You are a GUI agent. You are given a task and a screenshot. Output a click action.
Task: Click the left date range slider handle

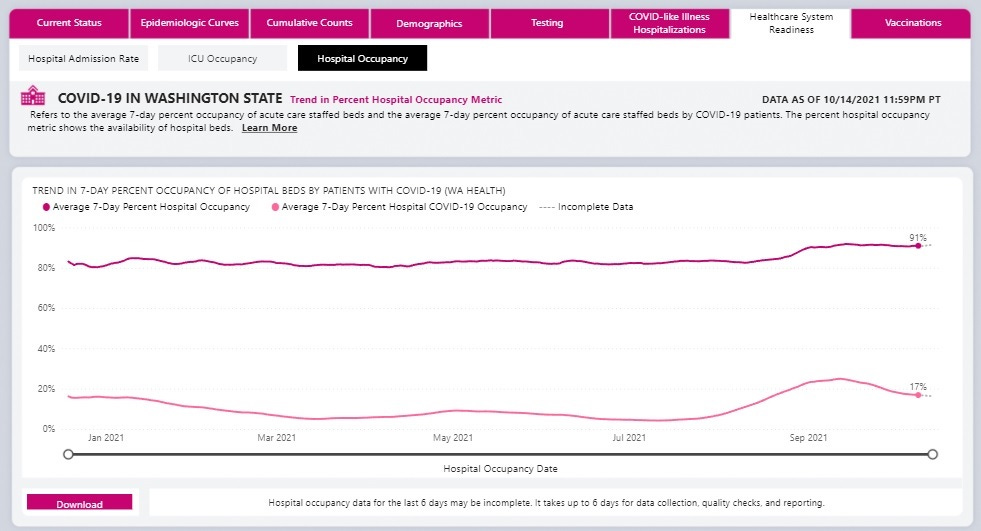point(68,454)
